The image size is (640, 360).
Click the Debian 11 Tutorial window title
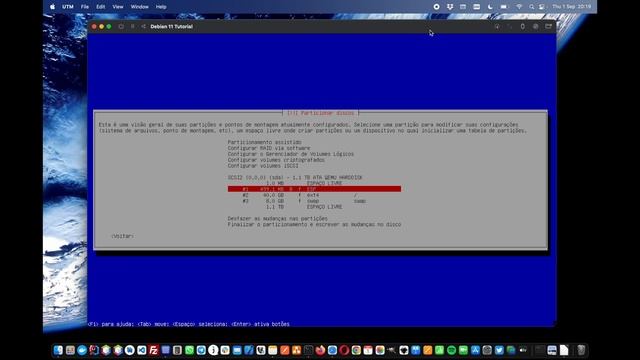[x=171, y=27]
